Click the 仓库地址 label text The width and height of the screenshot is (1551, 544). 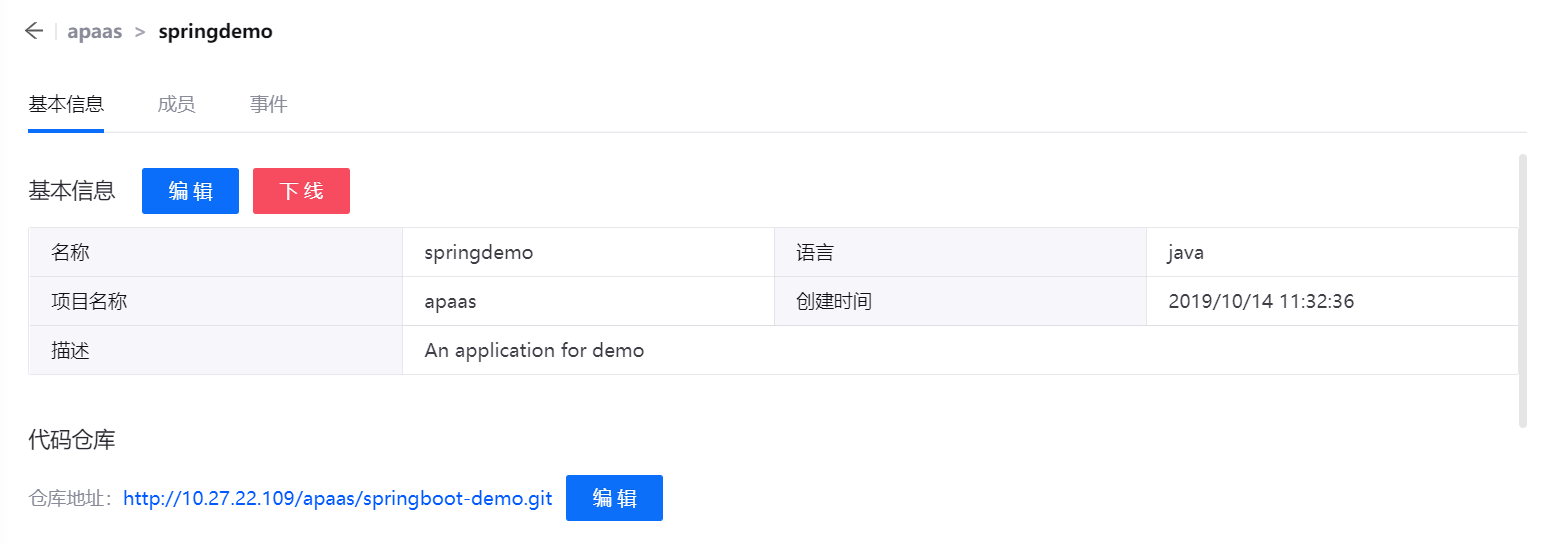tap(72, 499)
